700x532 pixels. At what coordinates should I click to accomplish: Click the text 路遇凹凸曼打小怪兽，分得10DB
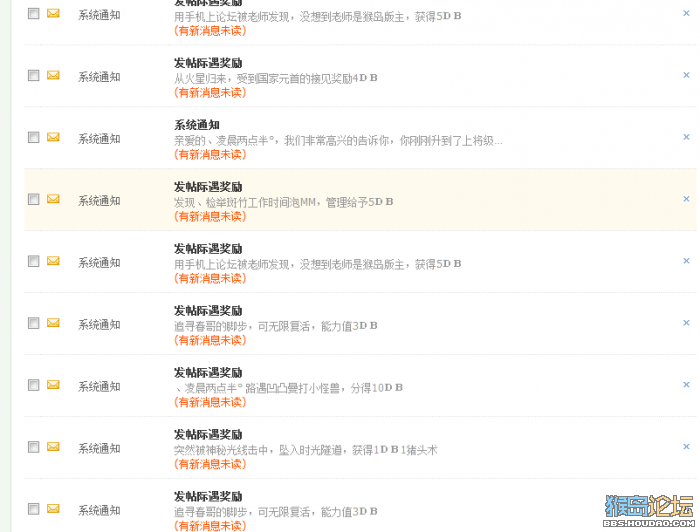click(288, 388)
